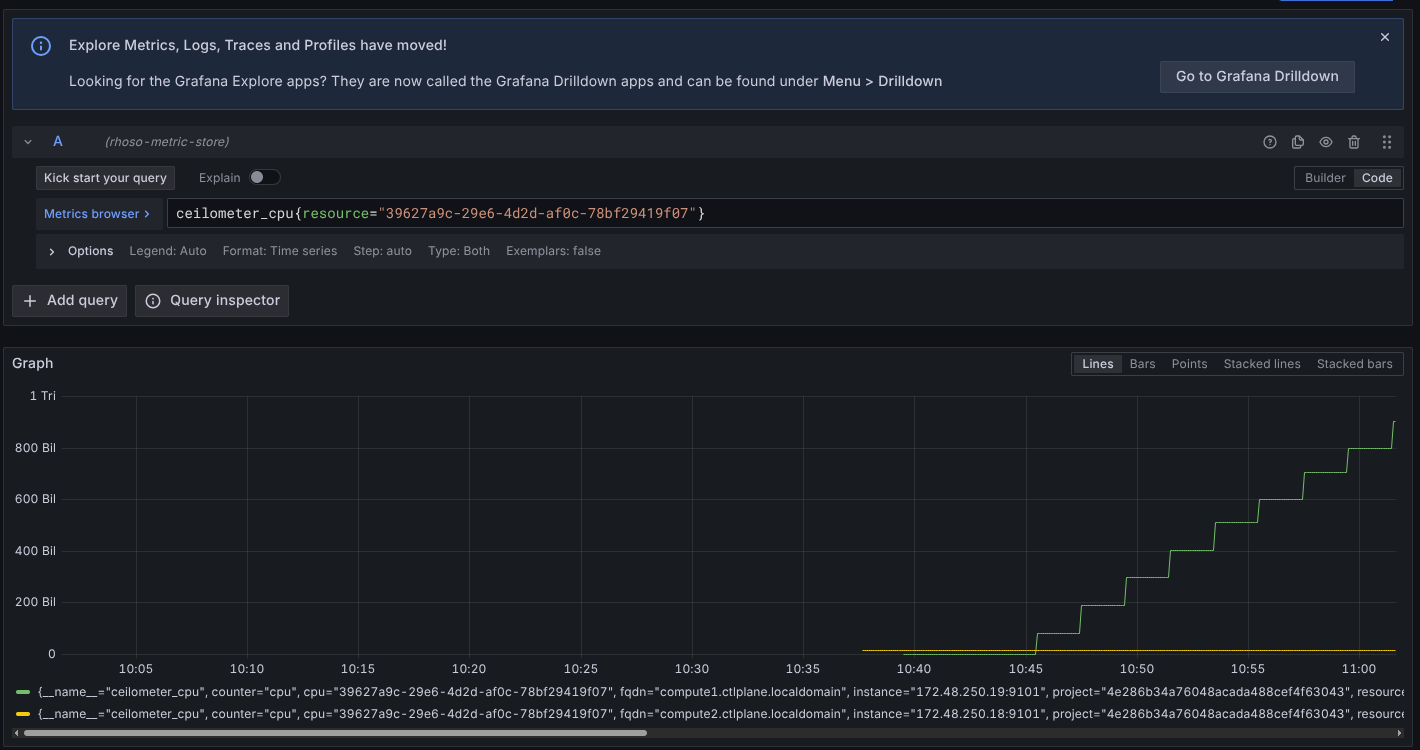Switch query editor to Code mode

point(1377,177)
